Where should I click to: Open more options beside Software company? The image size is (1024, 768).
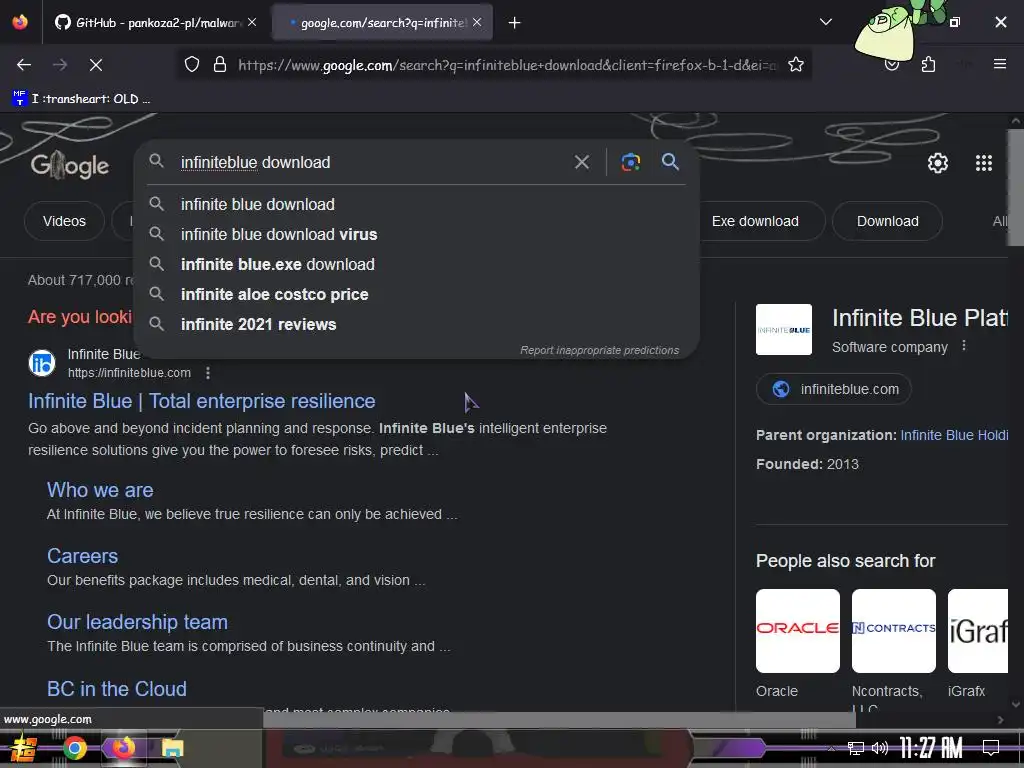coord(964,346)
